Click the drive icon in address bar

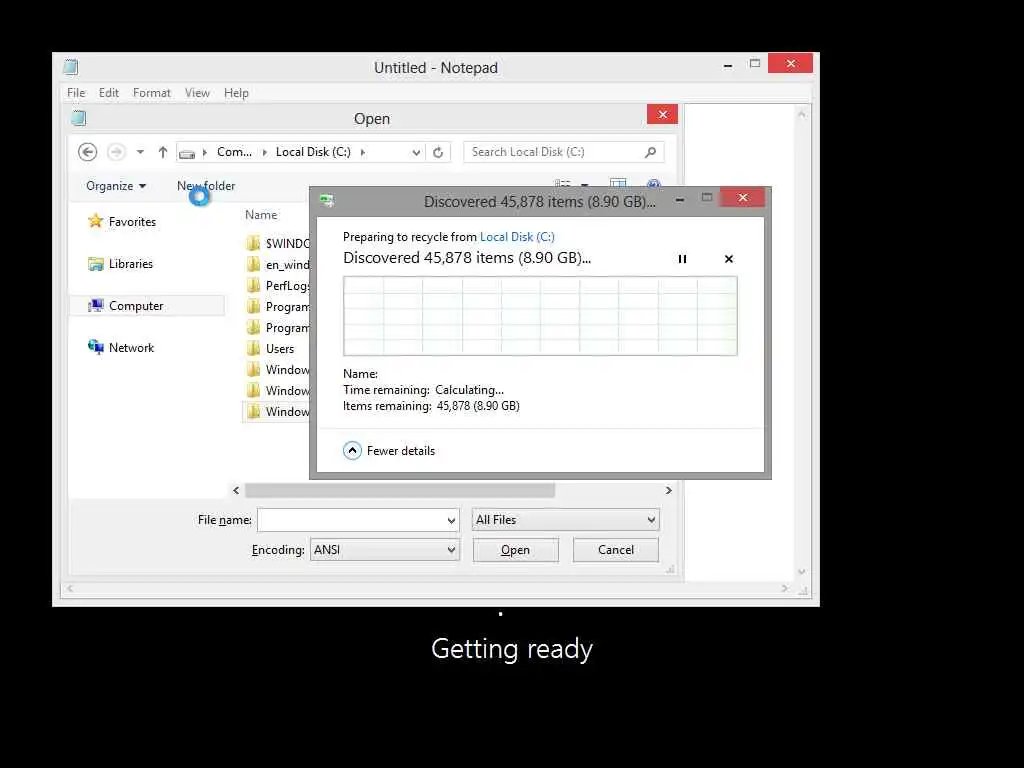(187, 154)
